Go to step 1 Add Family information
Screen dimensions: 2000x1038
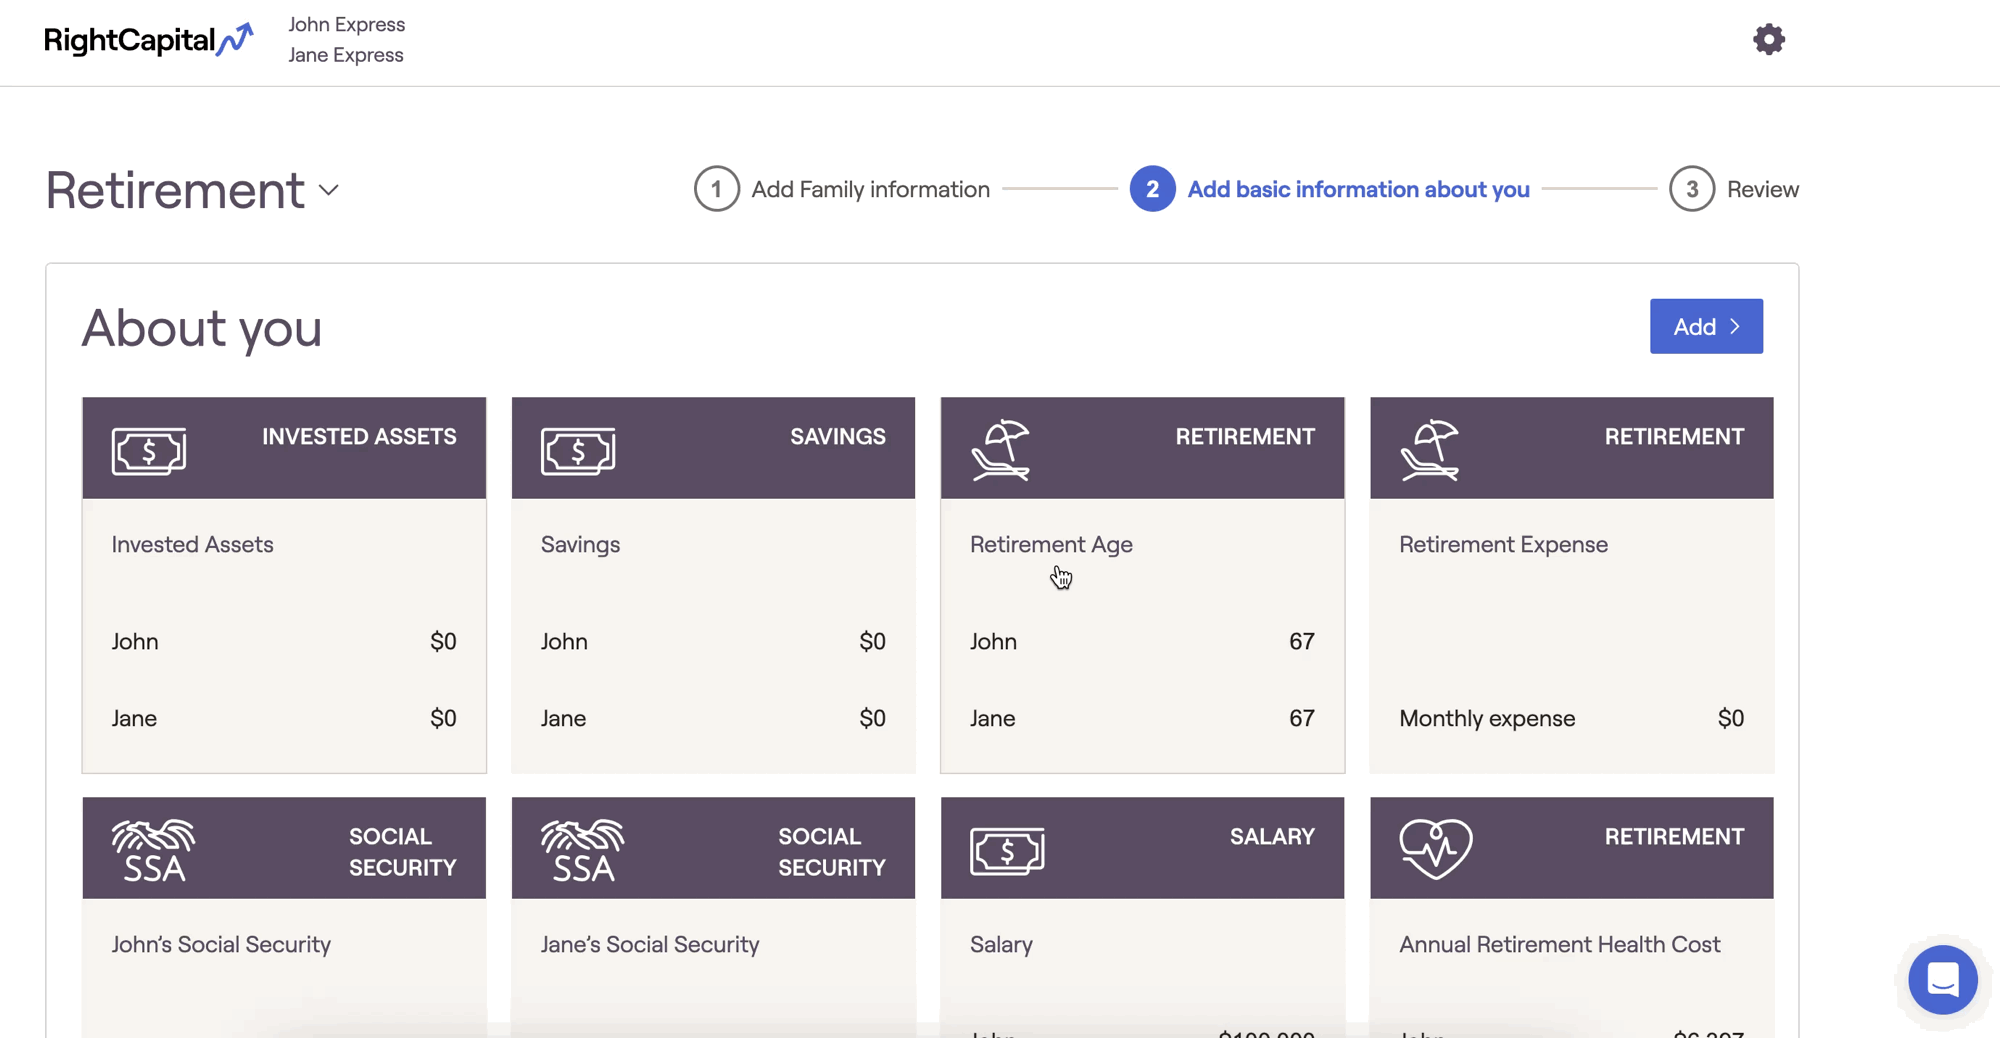click(842, 189)
